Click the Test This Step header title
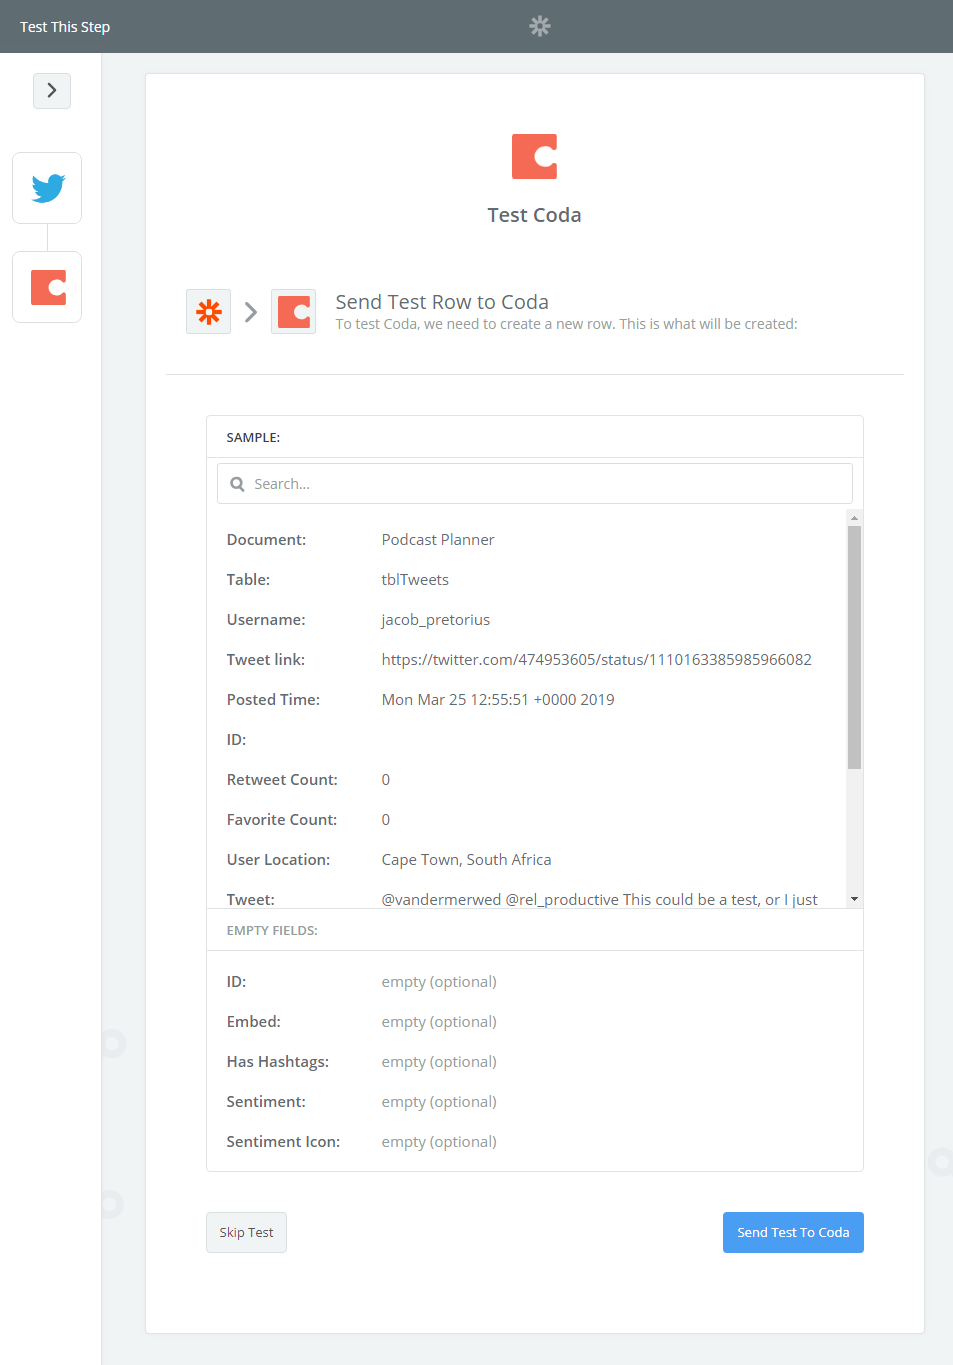This screenshot has width=953, height=1365. 65,27
